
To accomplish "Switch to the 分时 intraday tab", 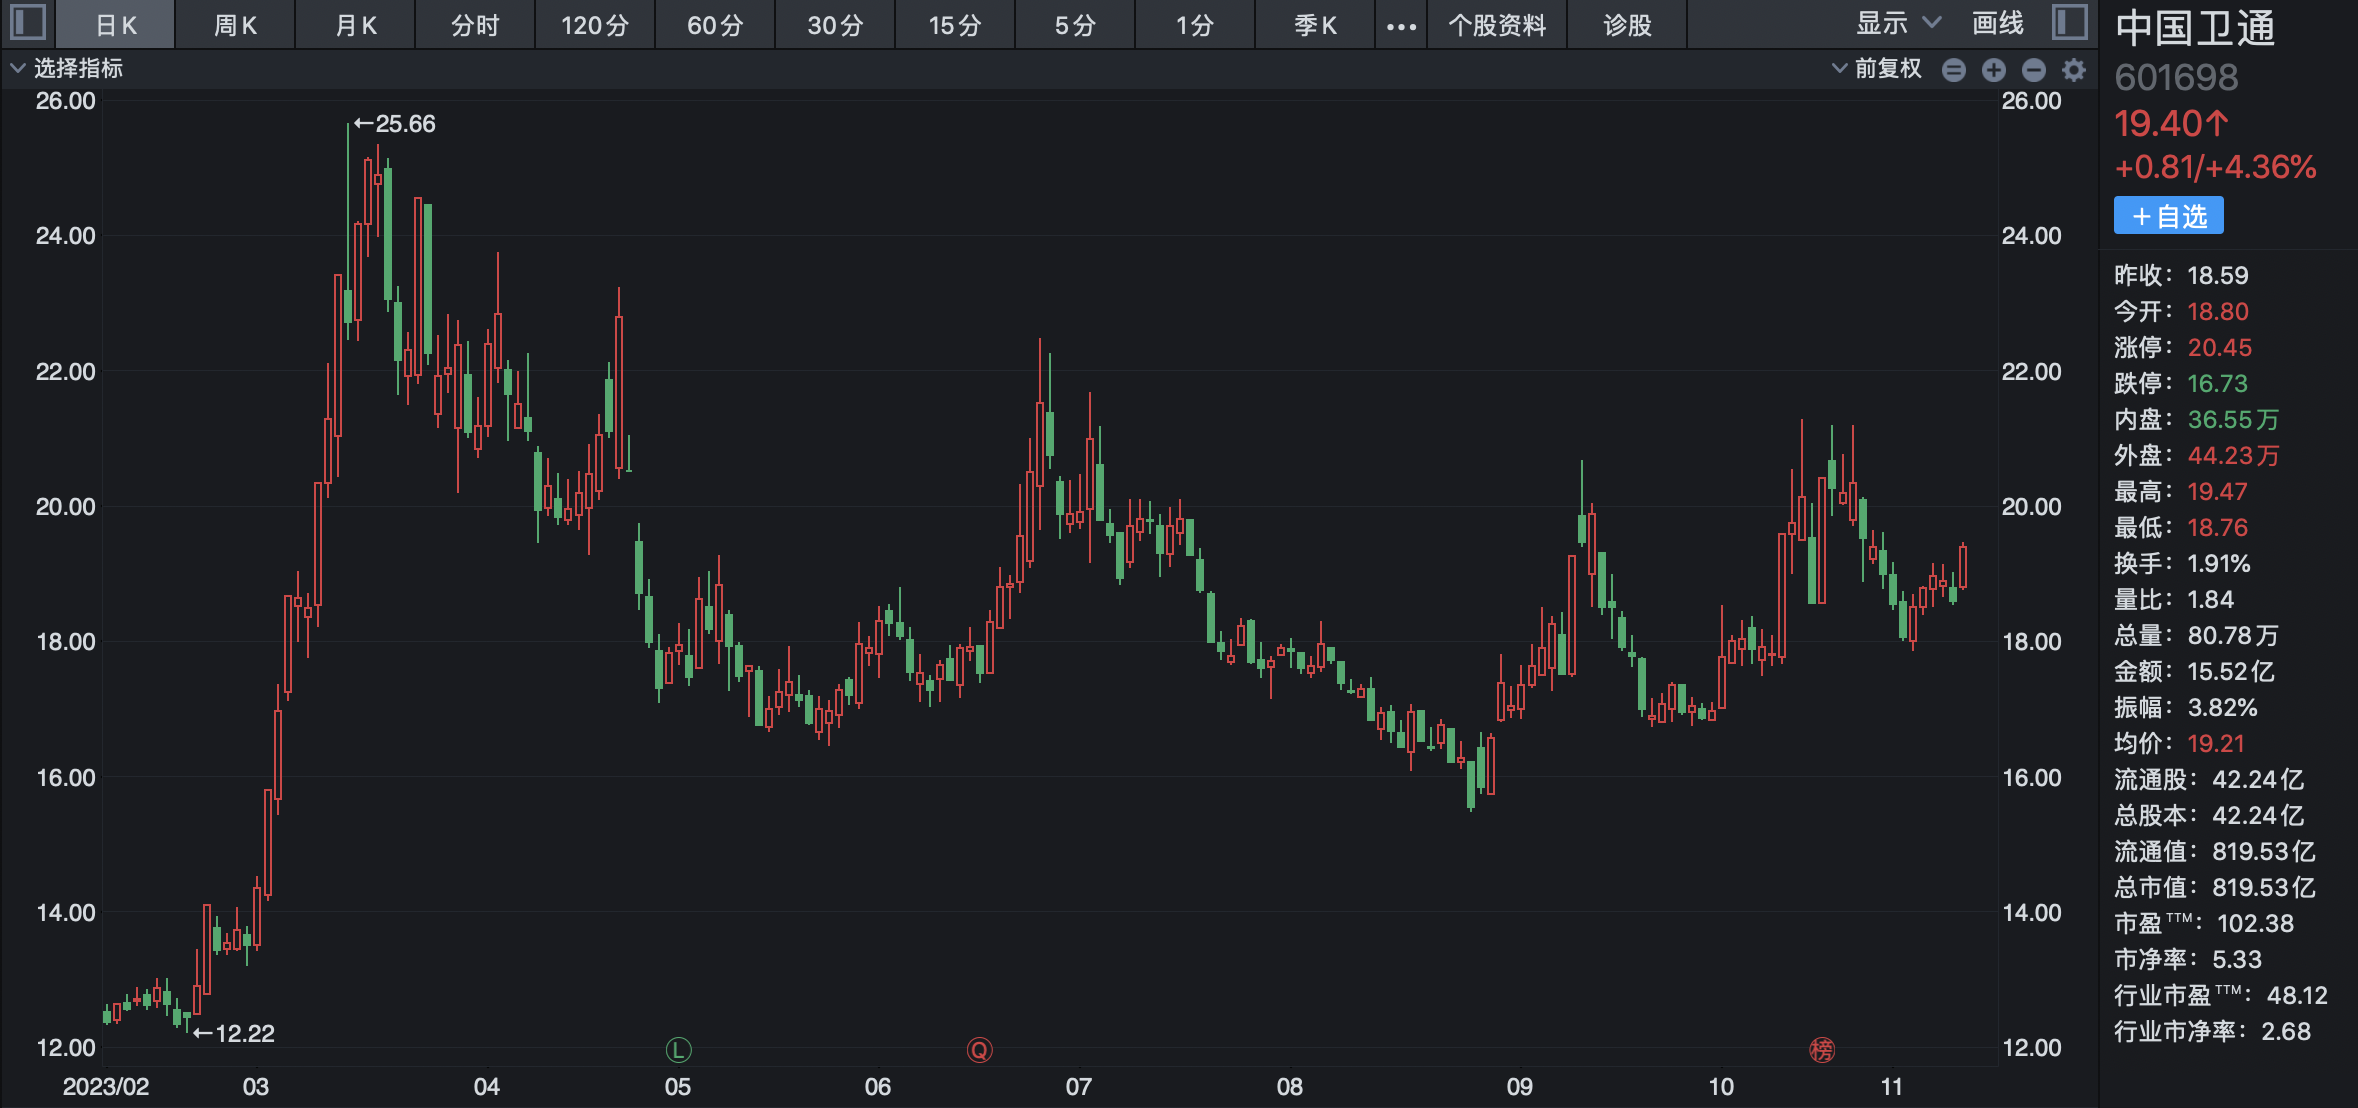I will 474,26.
